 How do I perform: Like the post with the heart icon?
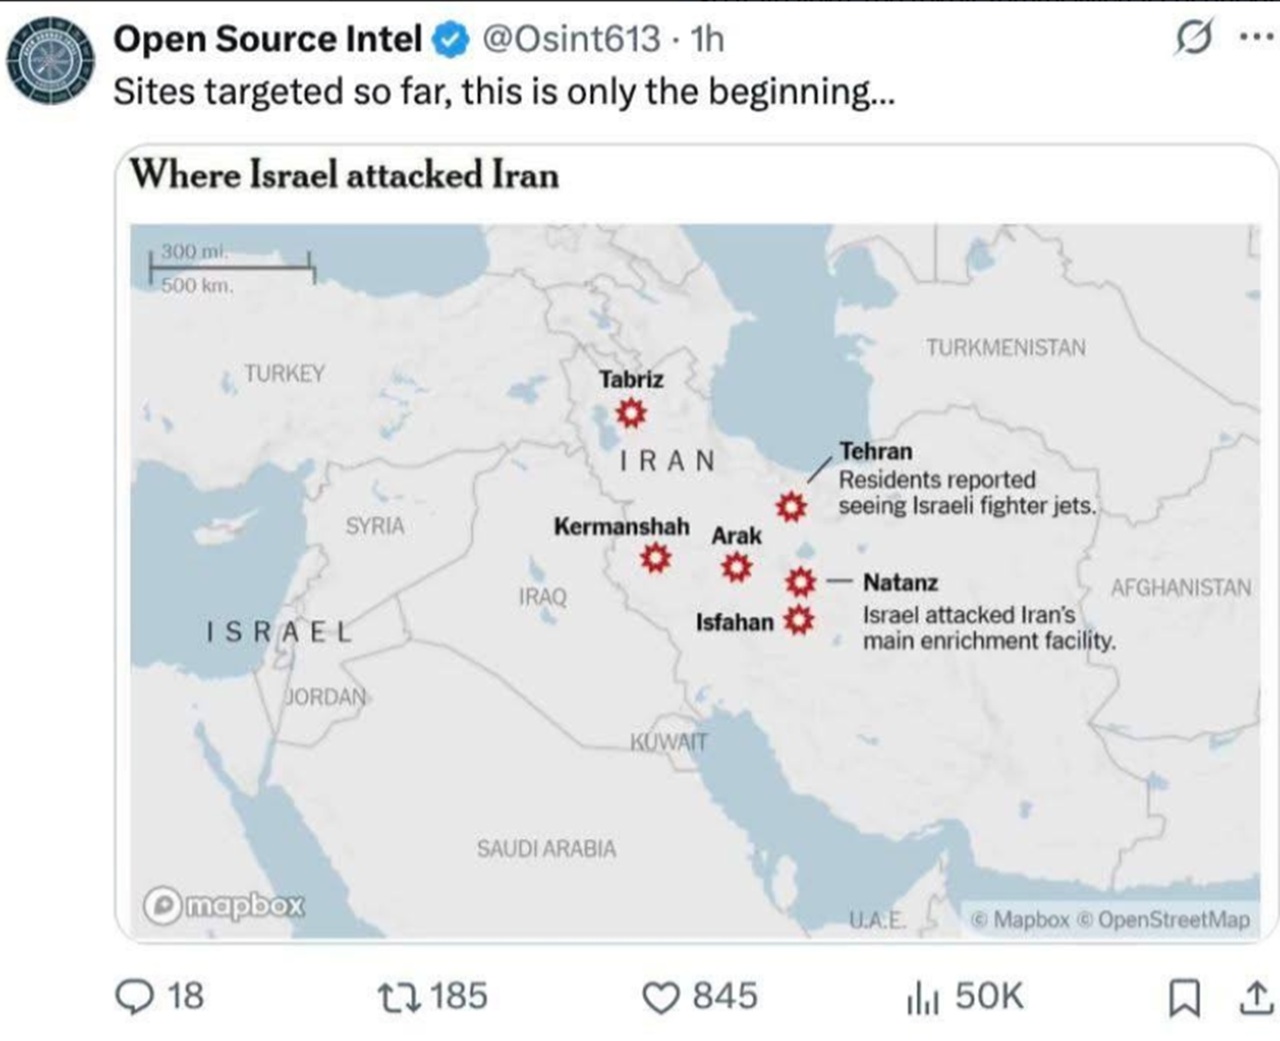pos(660,997)
